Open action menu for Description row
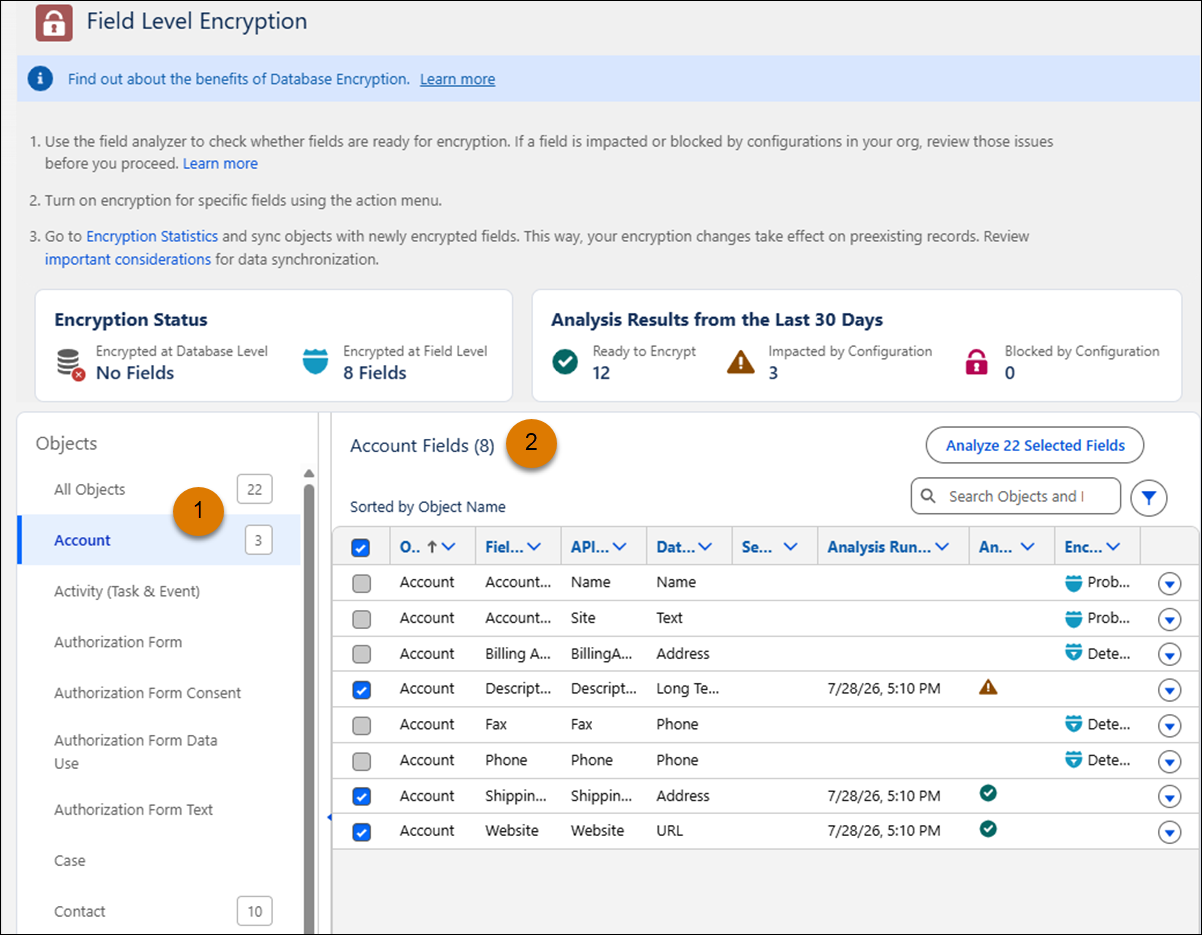Screen dimensions: 1202x935 coord(1169,690)
